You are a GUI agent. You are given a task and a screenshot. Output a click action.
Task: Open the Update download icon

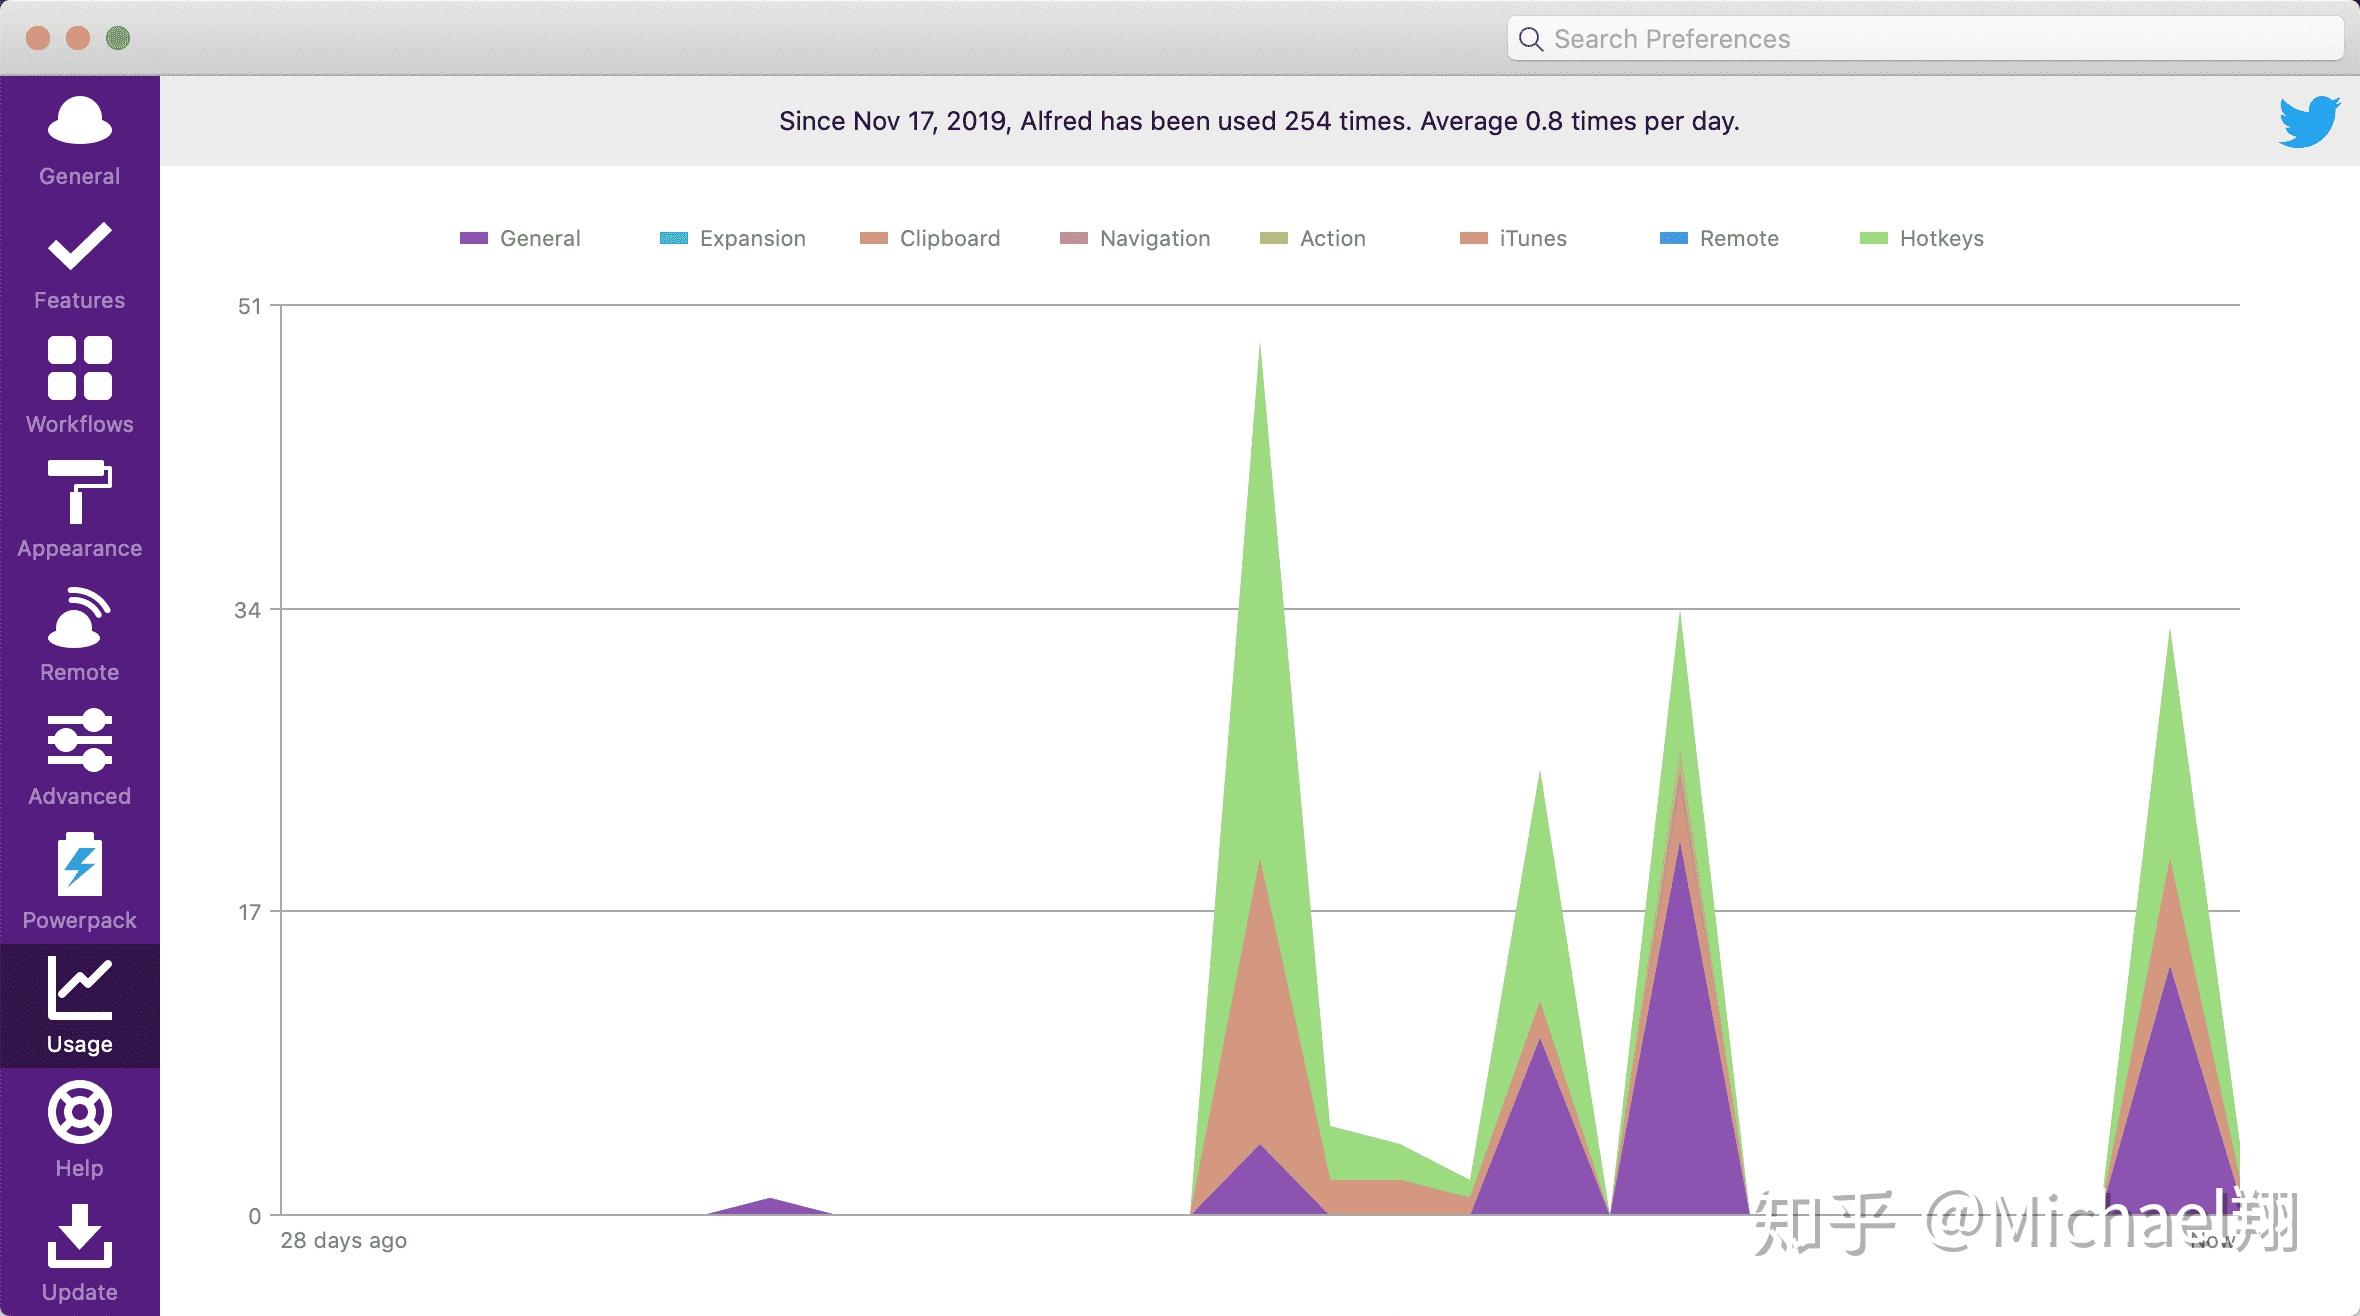tap(79, 1237)
